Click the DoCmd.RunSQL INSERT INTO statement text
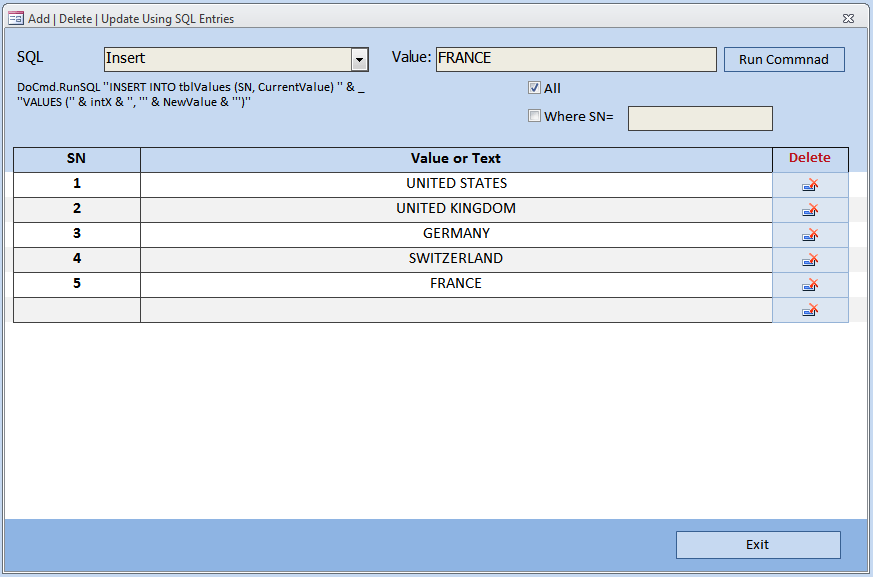 coord(190,95)
